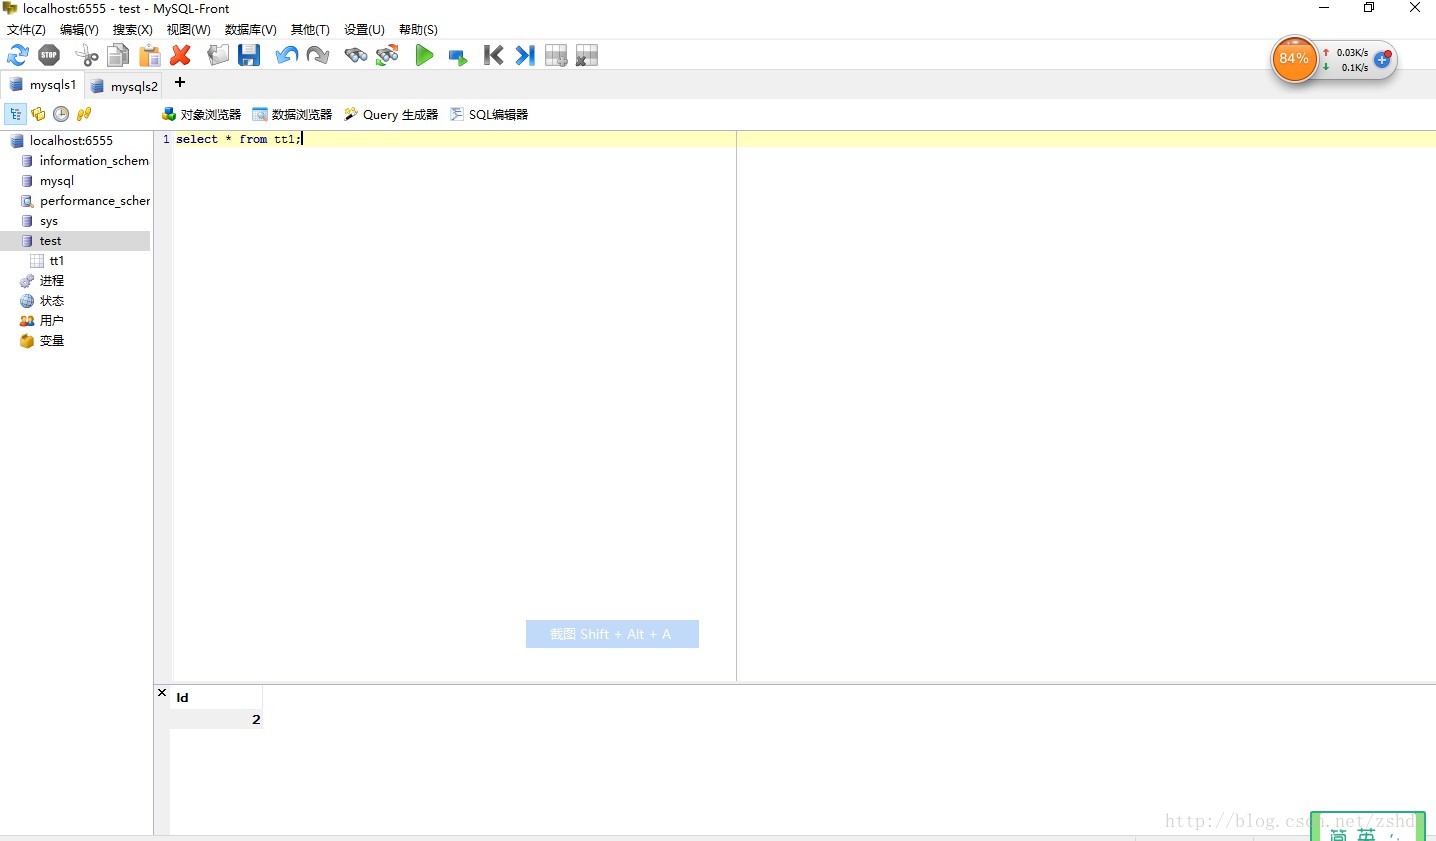
Task: Click the Copy documents icon
Action: 118,55
